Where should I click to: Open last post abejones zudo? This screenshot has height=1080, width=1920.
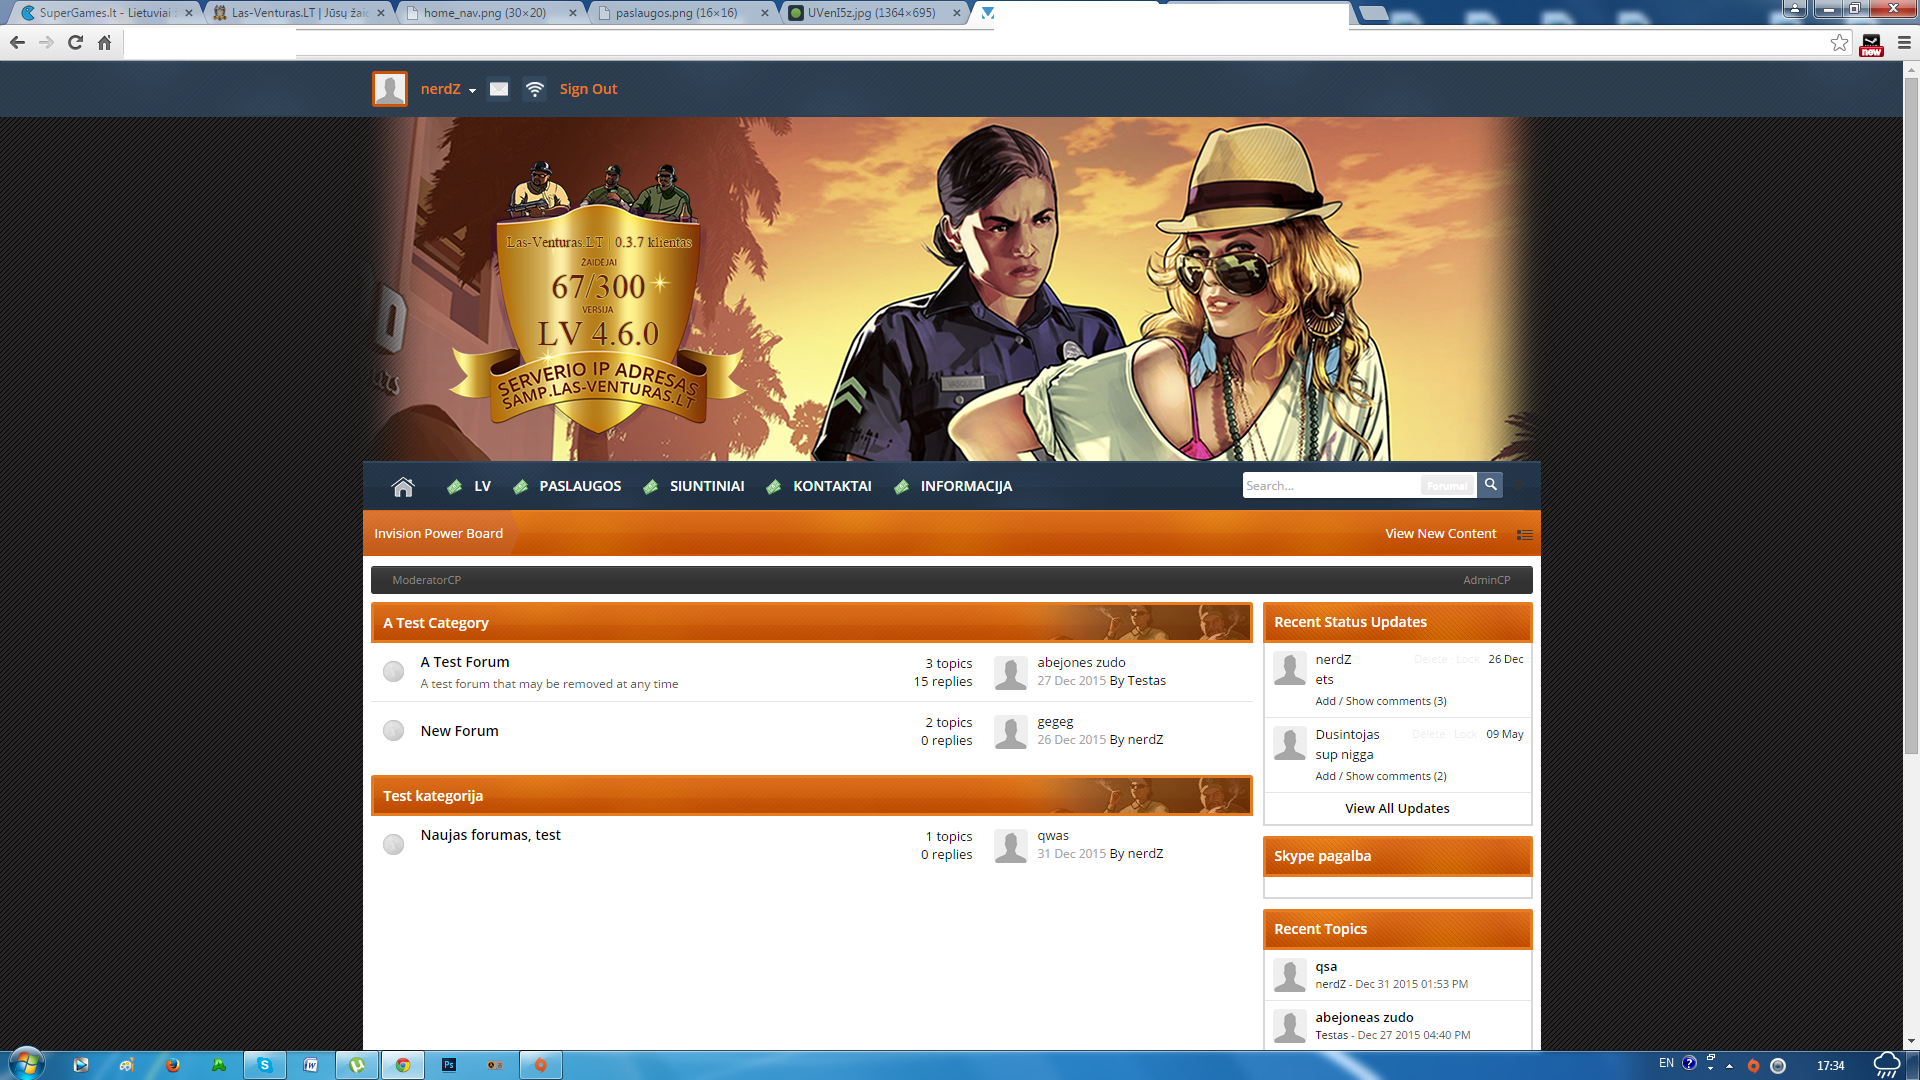[x=1081, y=662]
